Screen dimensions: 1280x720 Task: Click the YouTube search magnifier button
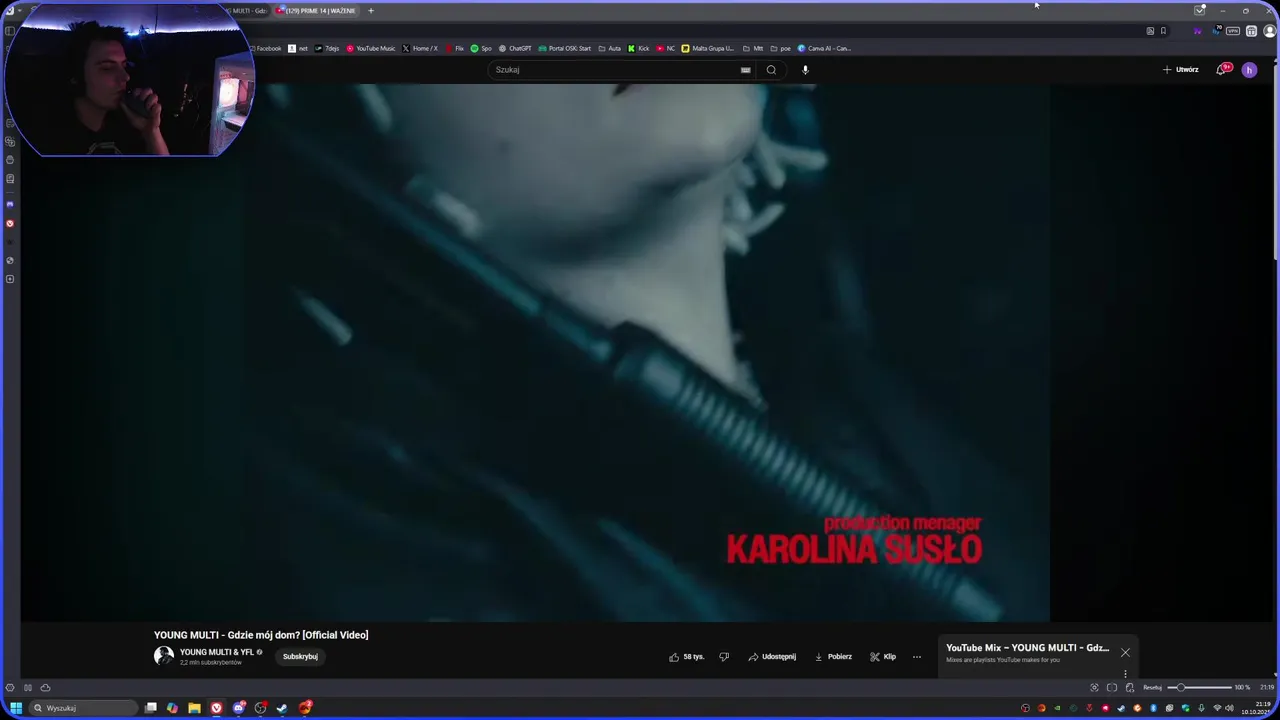(771, 70)
